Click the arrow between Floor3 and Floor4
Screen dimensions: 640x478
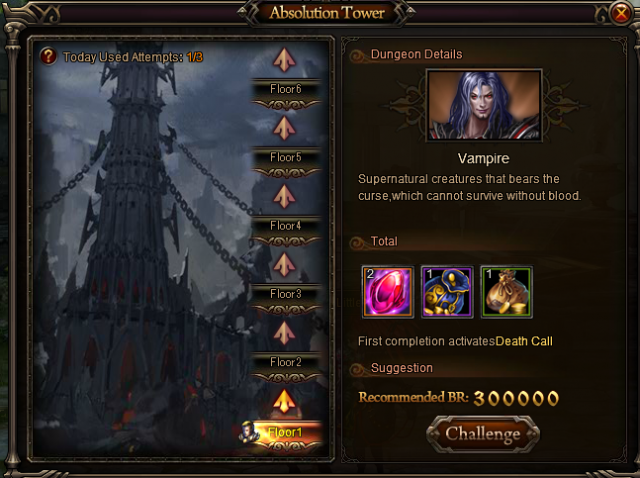point(284,265)
